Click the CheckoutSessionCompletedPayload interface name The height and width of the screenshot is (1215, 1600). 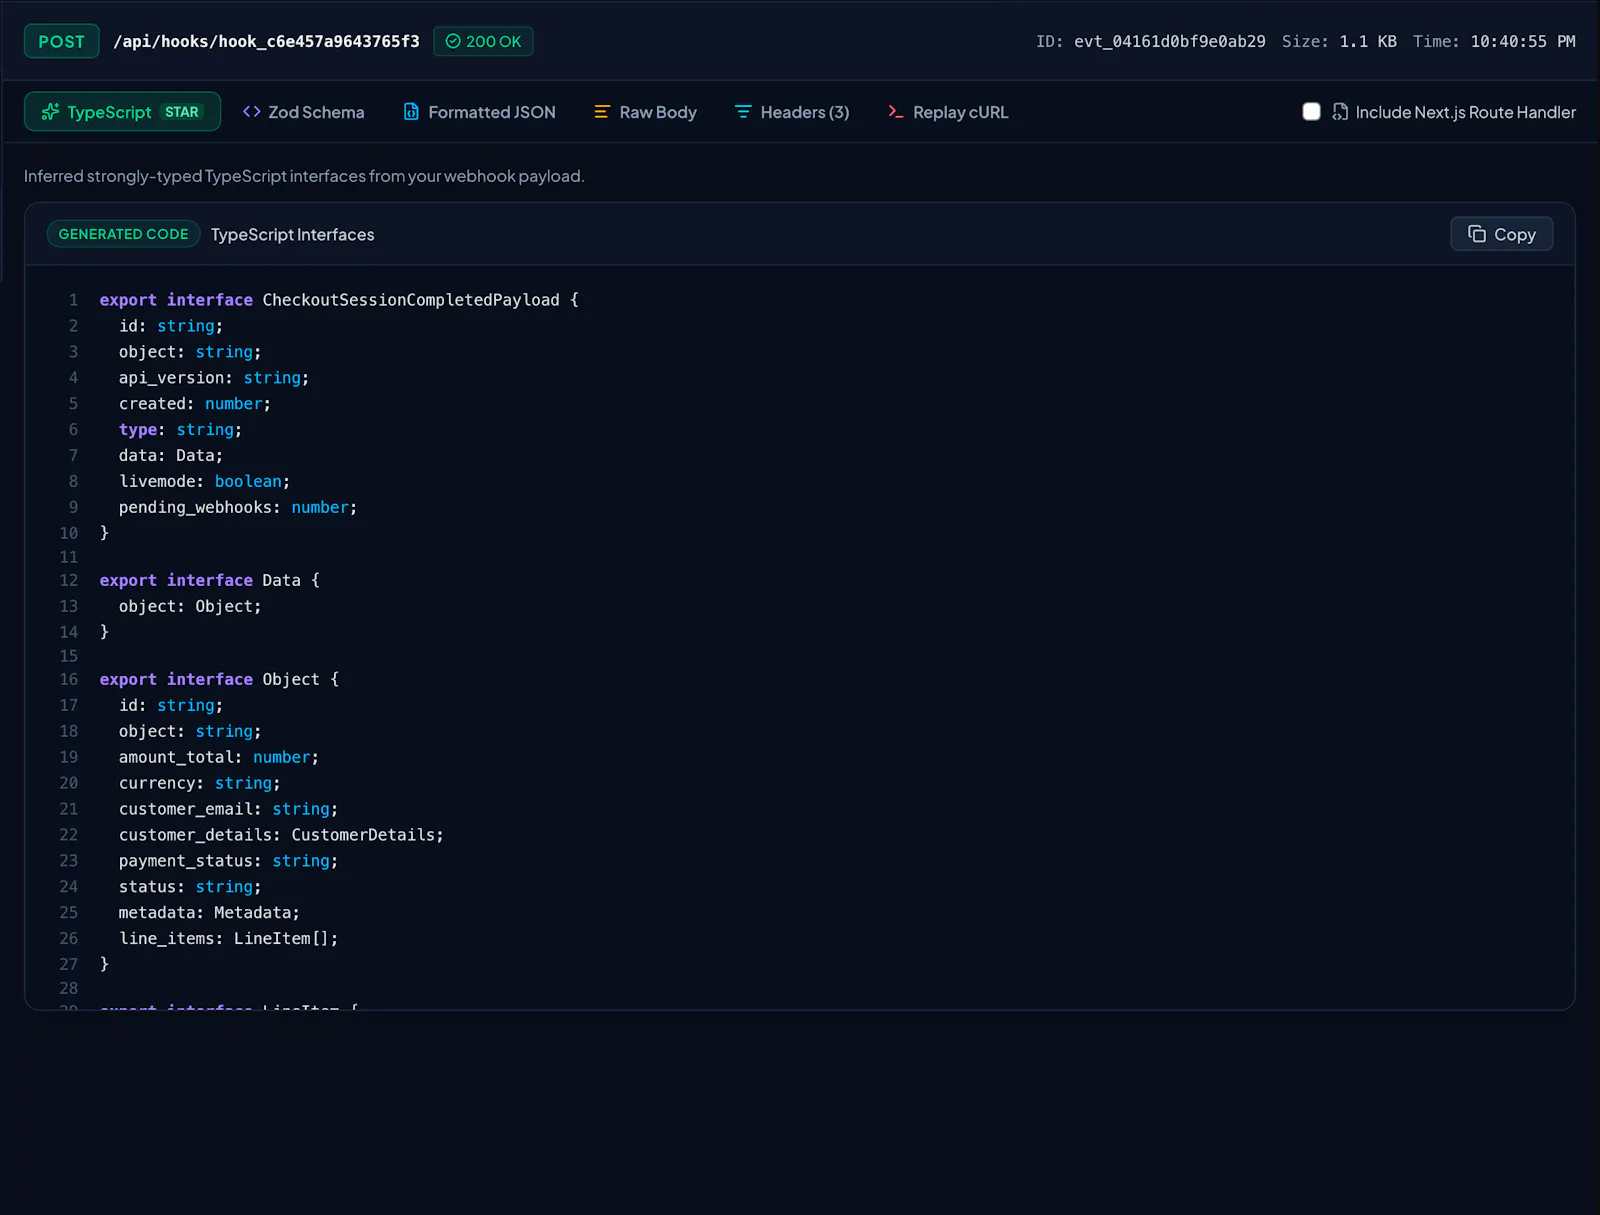click(411, 300)
